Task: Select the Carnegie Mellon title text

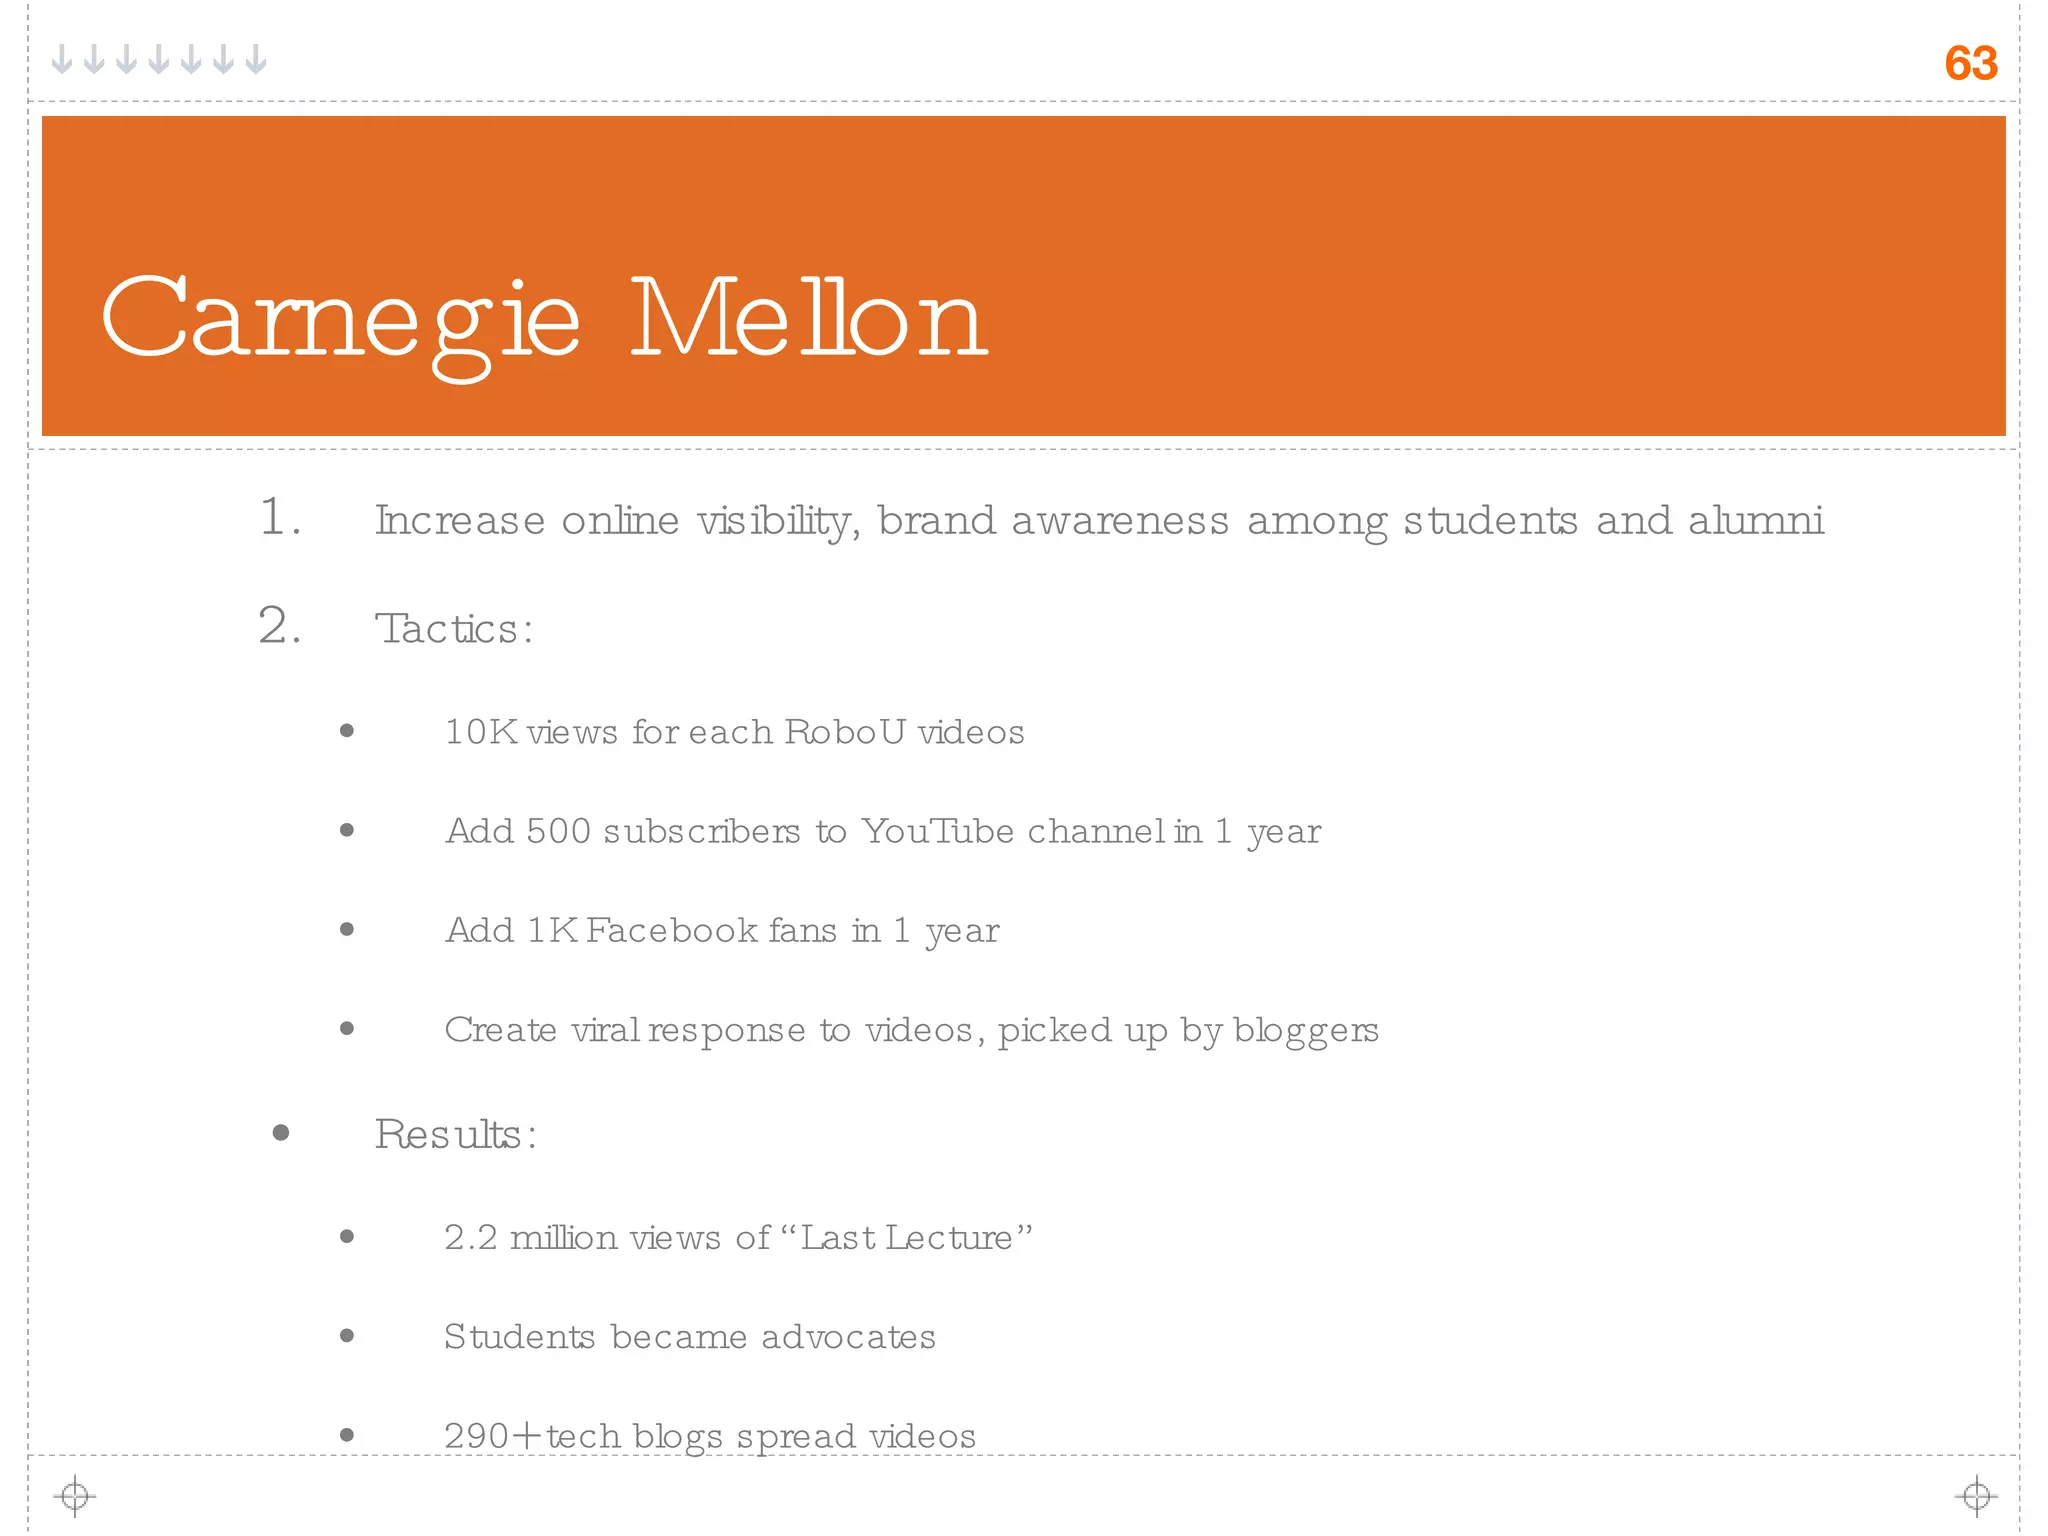Action: pyautogui.click(x=544, y=320)
